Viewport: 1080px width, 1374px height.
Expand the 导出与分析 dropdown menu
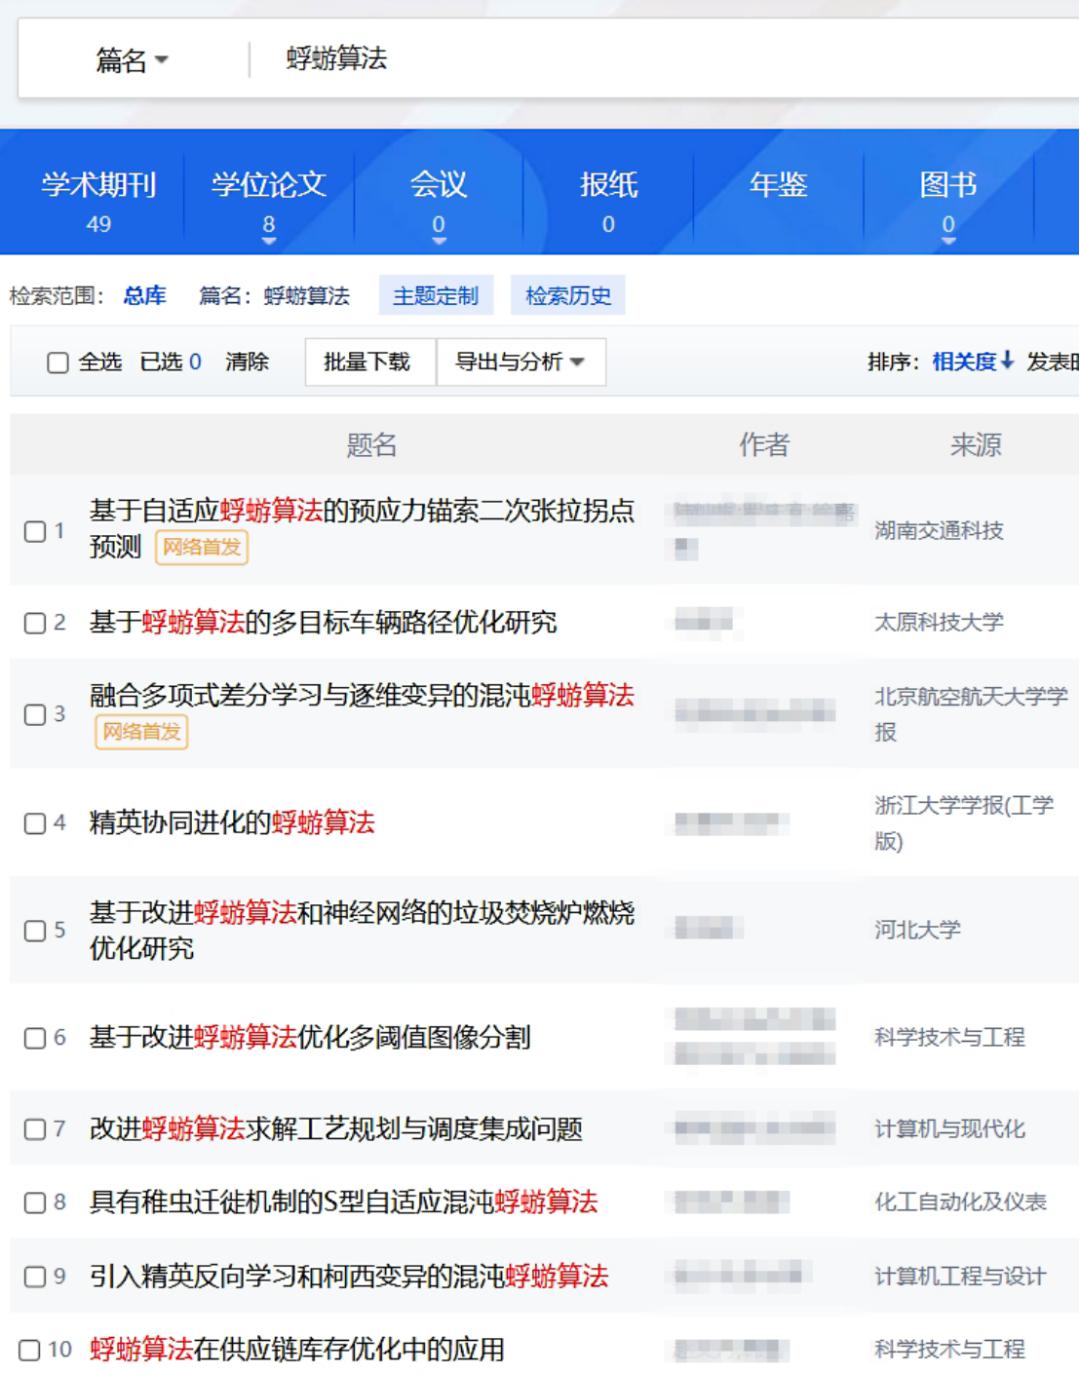pyautogui.click(x=520, y=362)
